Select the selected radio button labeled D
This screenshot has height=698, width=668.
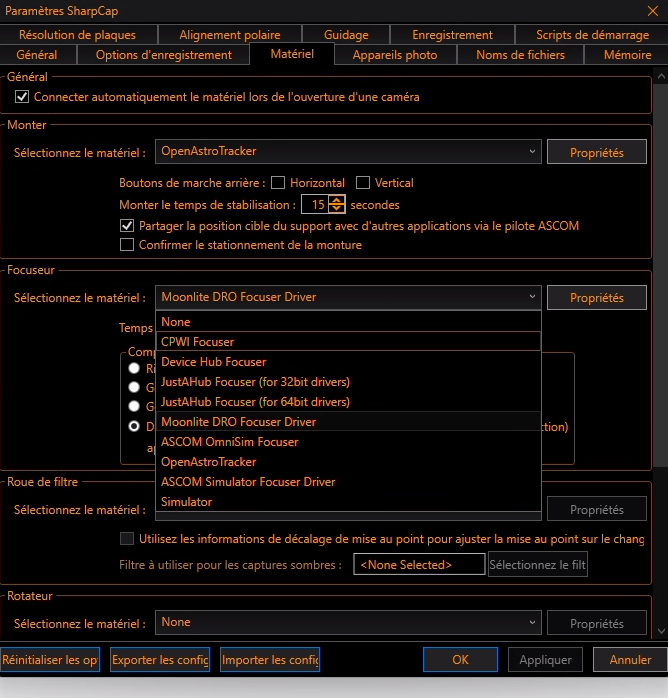click(134, 426)
